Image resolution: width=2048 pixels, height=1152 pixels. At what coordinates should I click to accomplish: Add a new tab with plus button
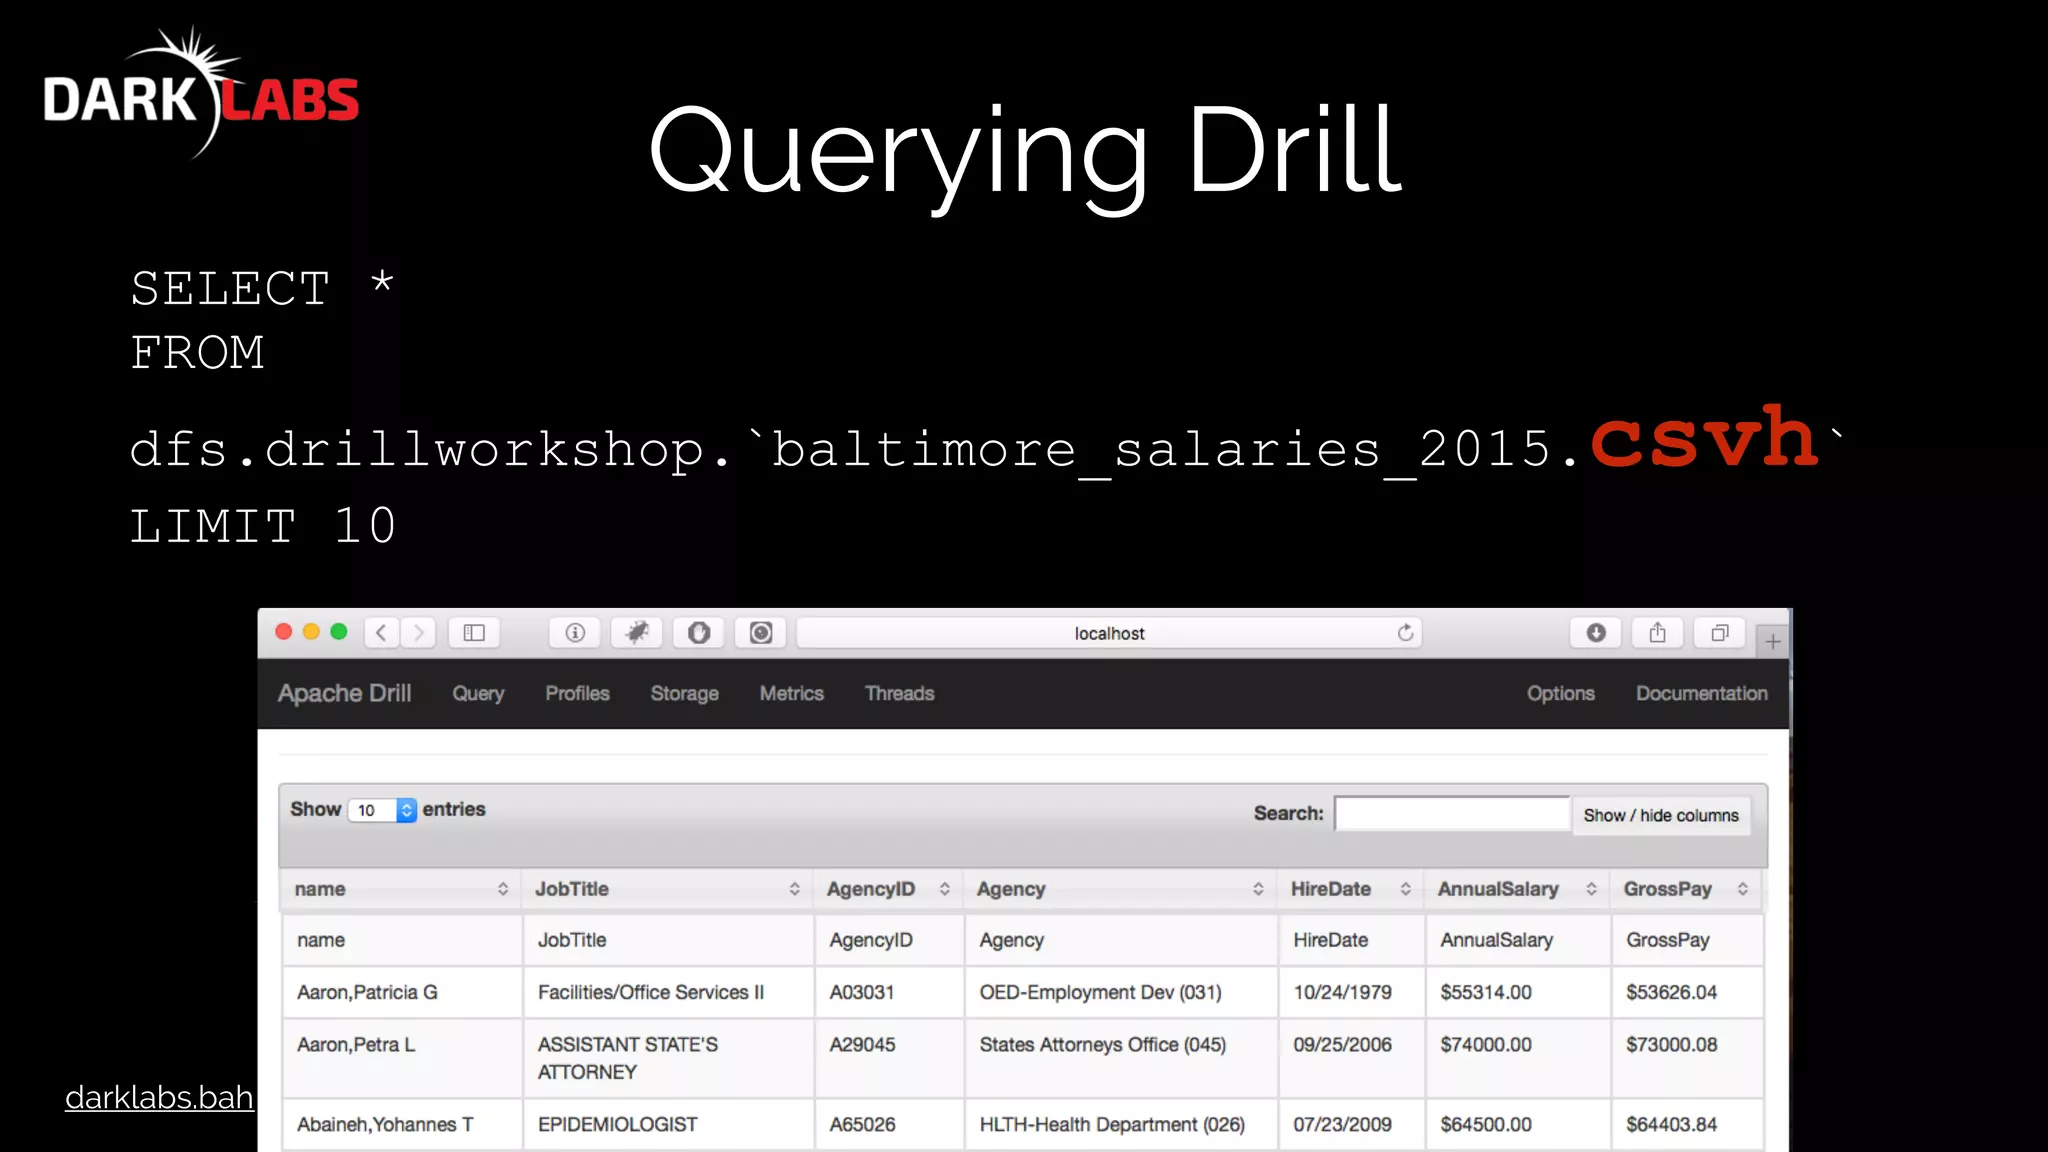tap(1773, 641)
